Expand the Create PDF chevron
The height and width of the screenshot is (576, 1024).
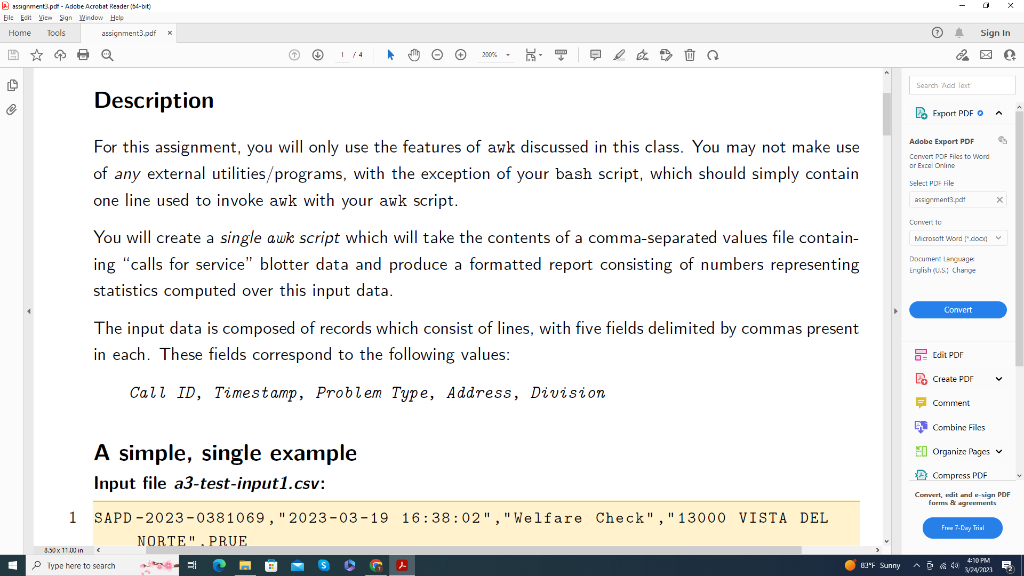pyautogui.click(x=999, y=379)
